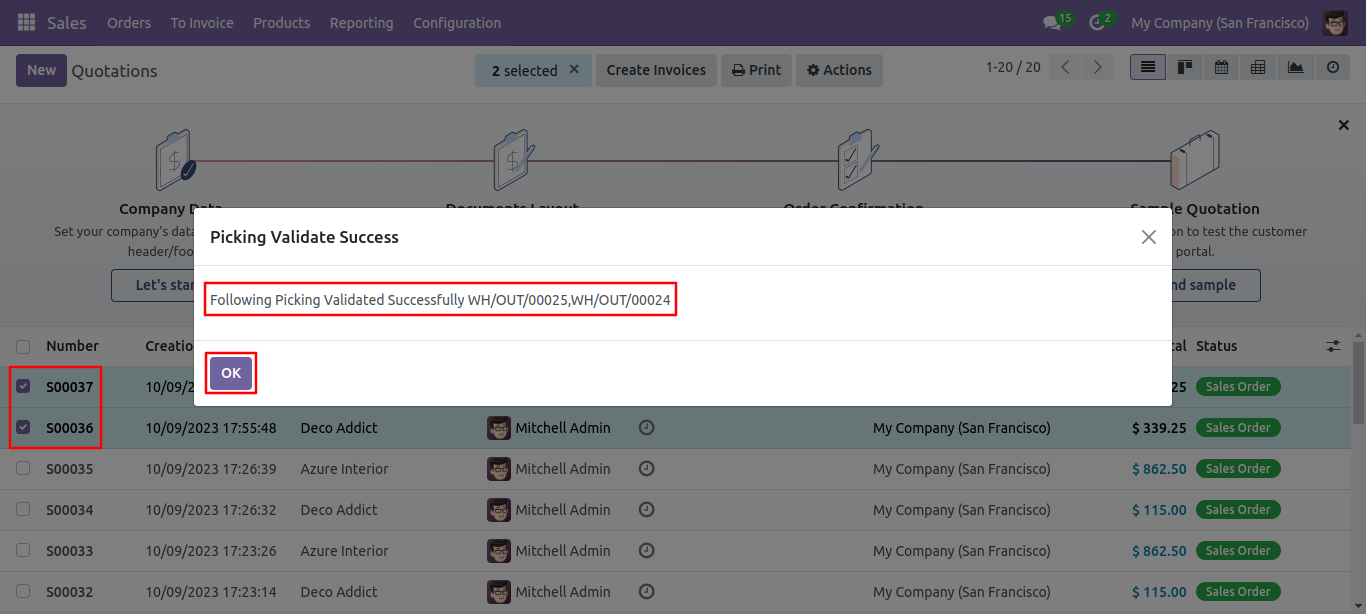This screenshot has height=614, width=1366.
Task: Switch to calendar view icon
Action: point(1221,67)
